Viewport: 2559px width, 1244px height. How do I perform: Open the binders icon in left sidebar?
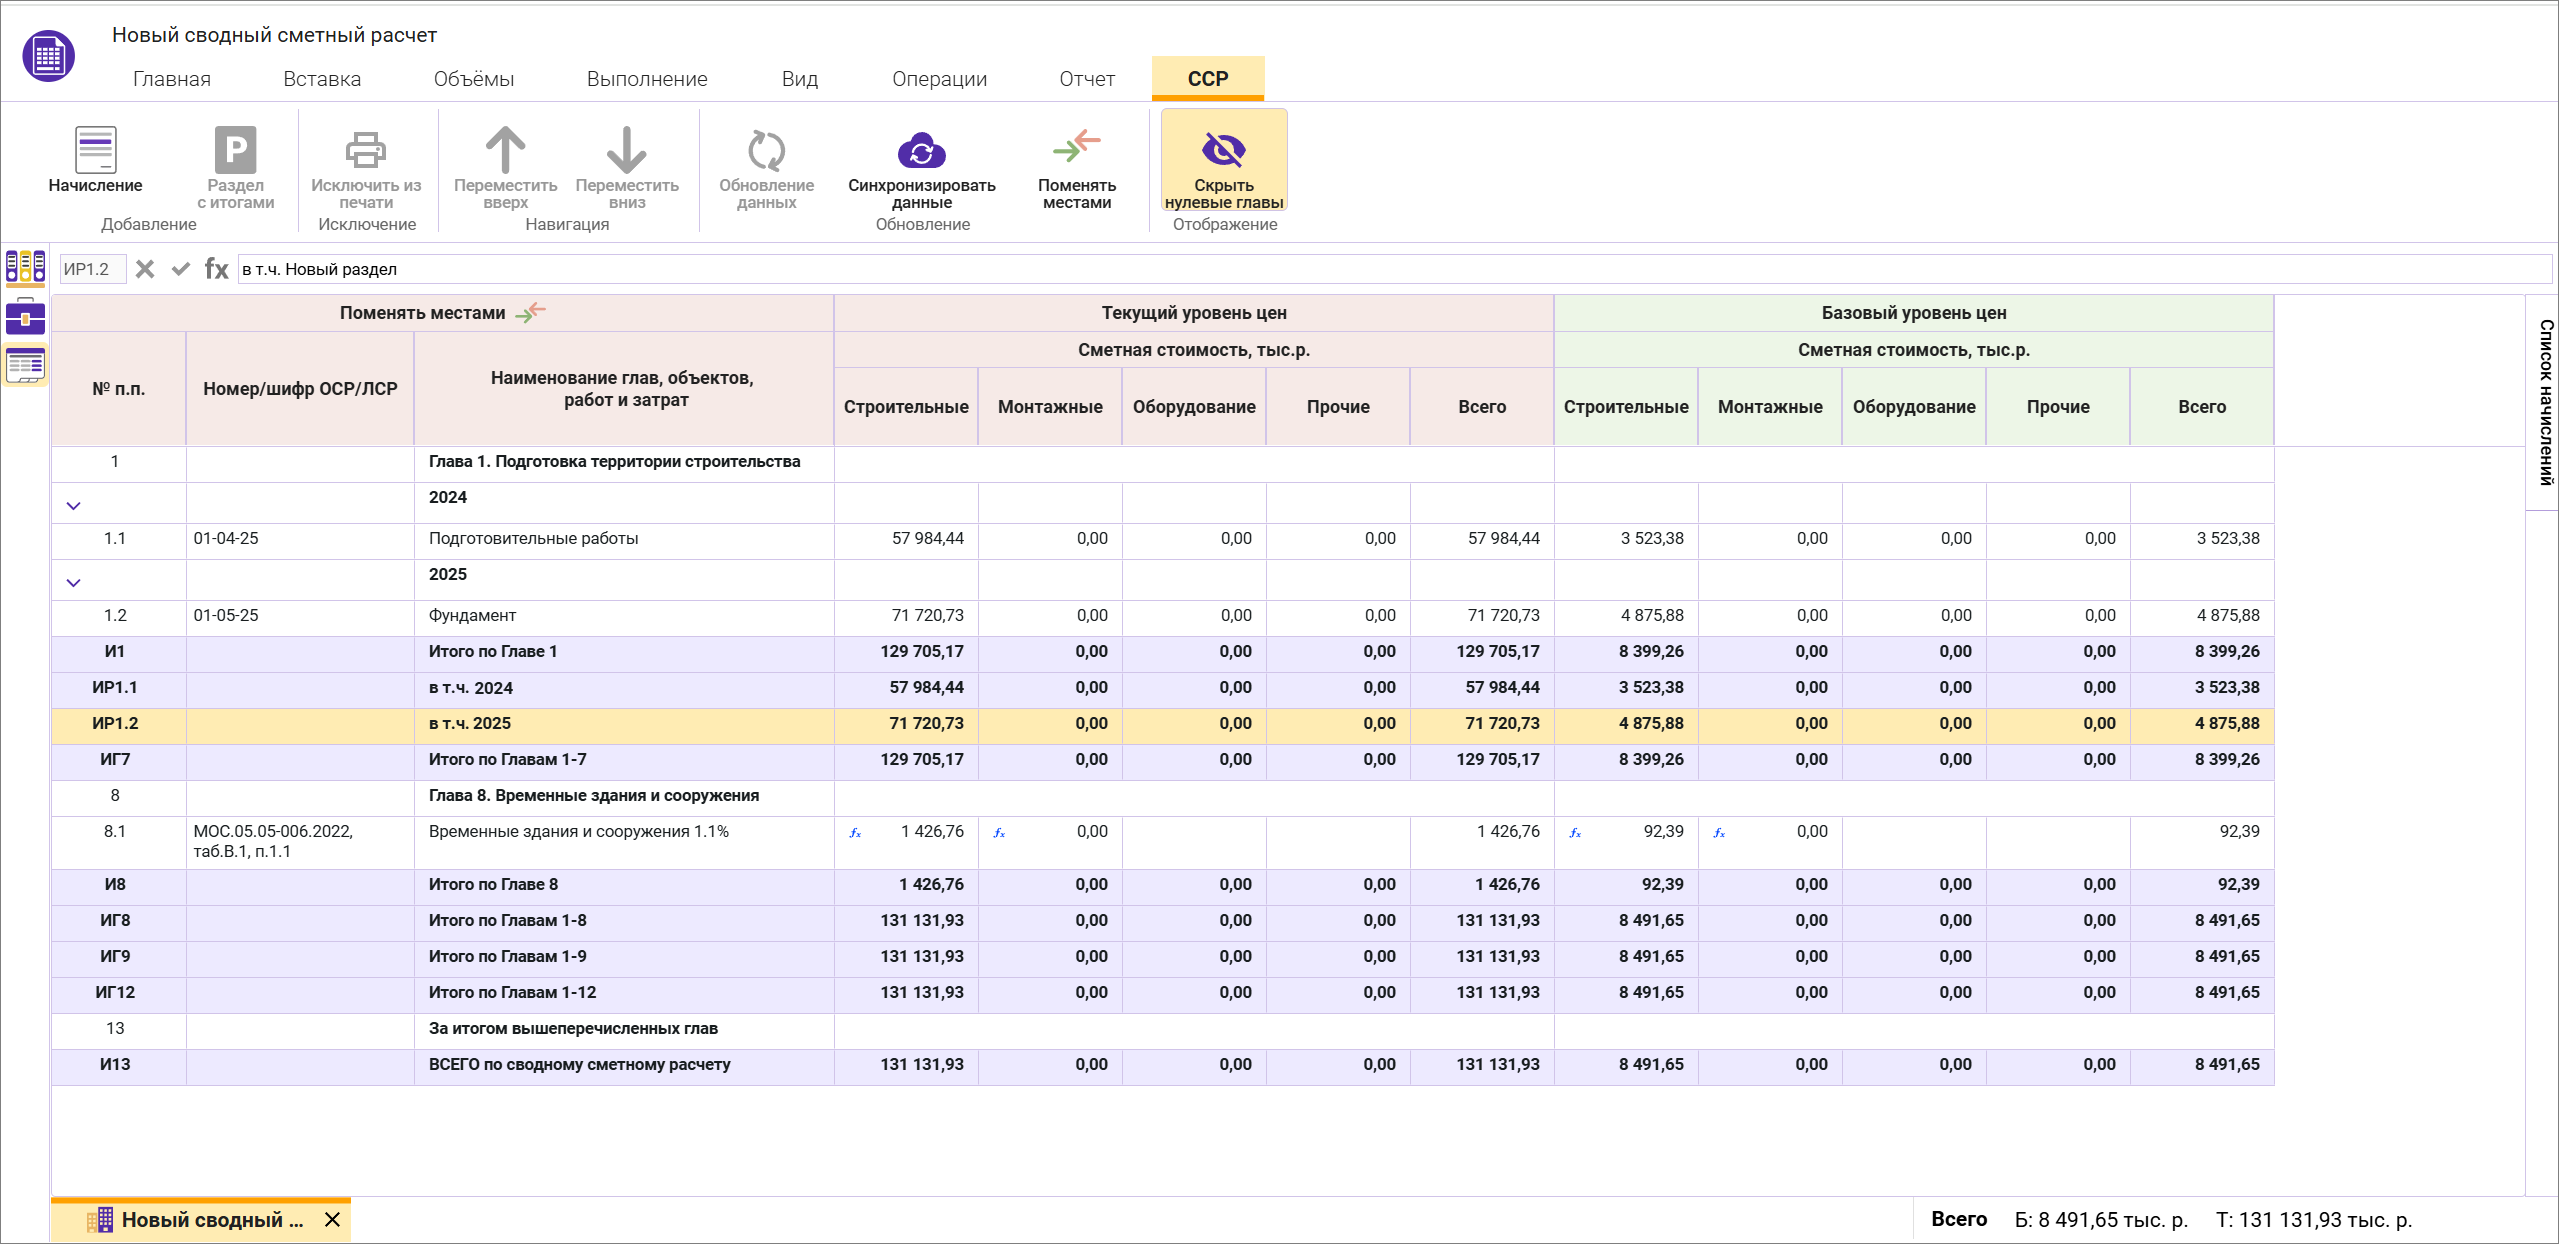pyautogui.click(x=25, y=267)
